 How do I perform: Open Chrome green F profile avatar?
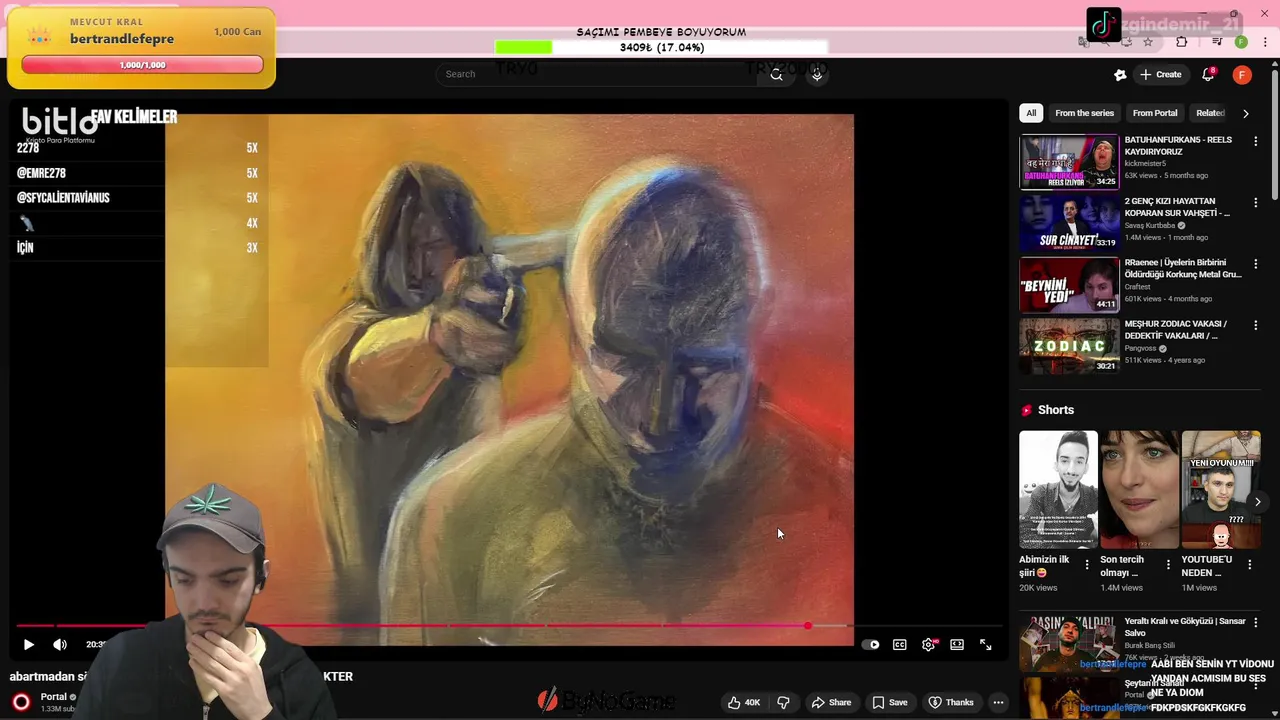click(1241, 42)
